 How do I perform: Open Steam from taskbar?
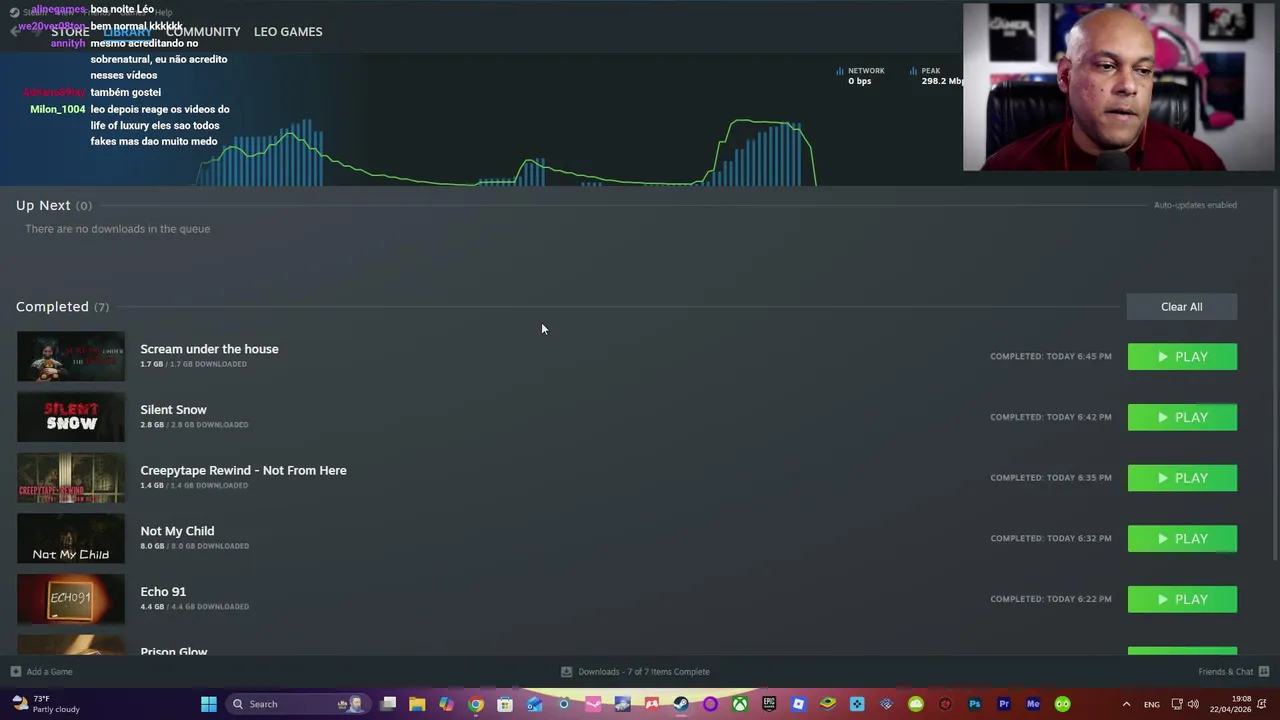tap(681, 704)
